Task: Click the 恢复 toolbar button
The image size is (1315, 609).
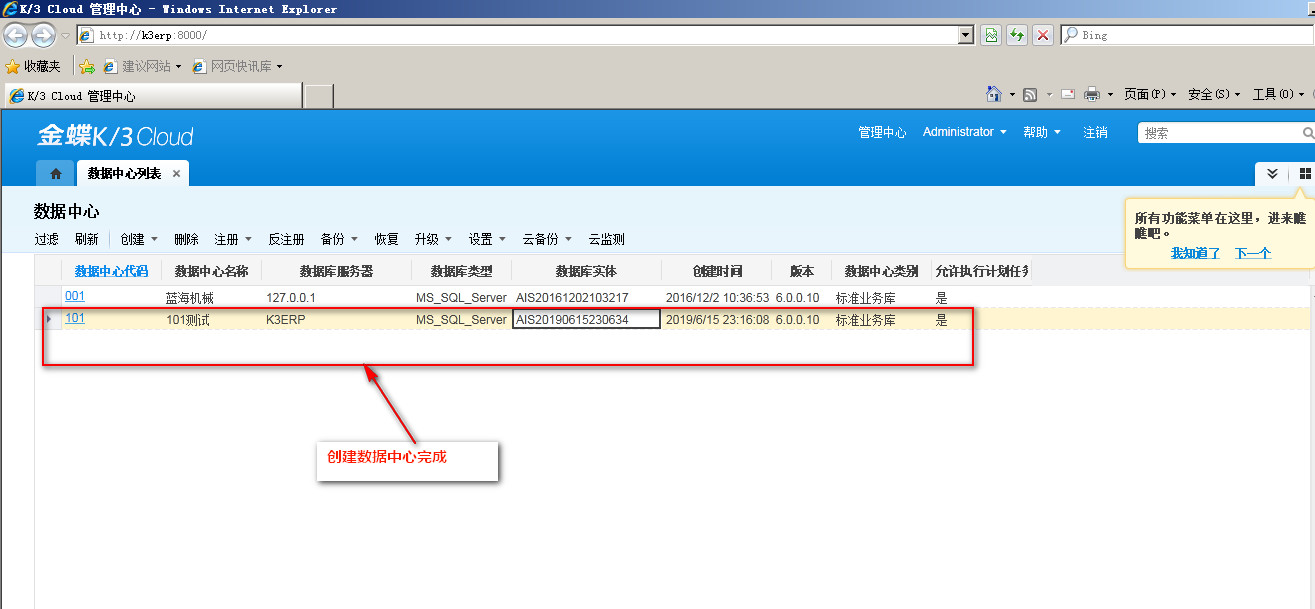Action: click(x=387, y=239)
